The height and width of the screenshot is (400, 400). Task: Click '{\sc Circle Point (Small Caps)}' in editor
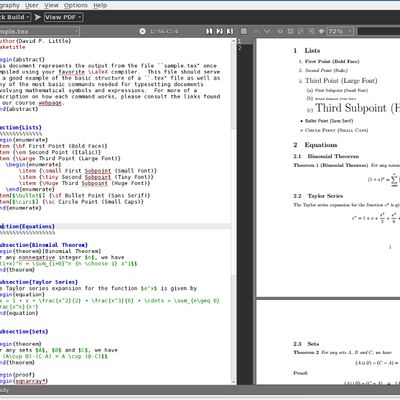click(x=93, y=202)
